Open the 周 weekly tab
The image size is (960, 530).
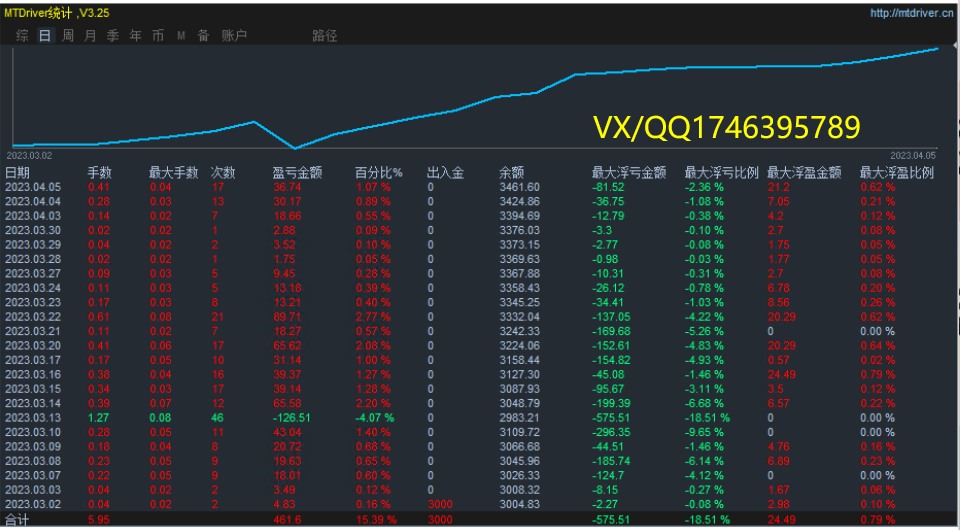[x=68, y=36]
